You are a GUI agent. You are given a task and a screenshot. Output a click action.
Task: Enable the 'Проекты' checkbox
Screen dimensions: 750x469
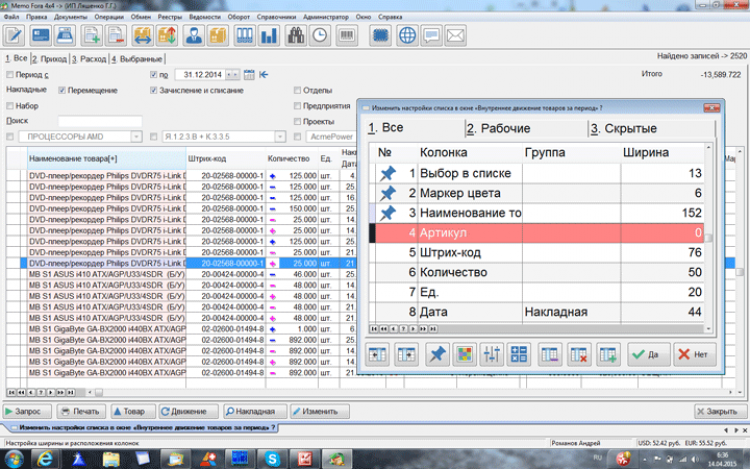[298, 121]
